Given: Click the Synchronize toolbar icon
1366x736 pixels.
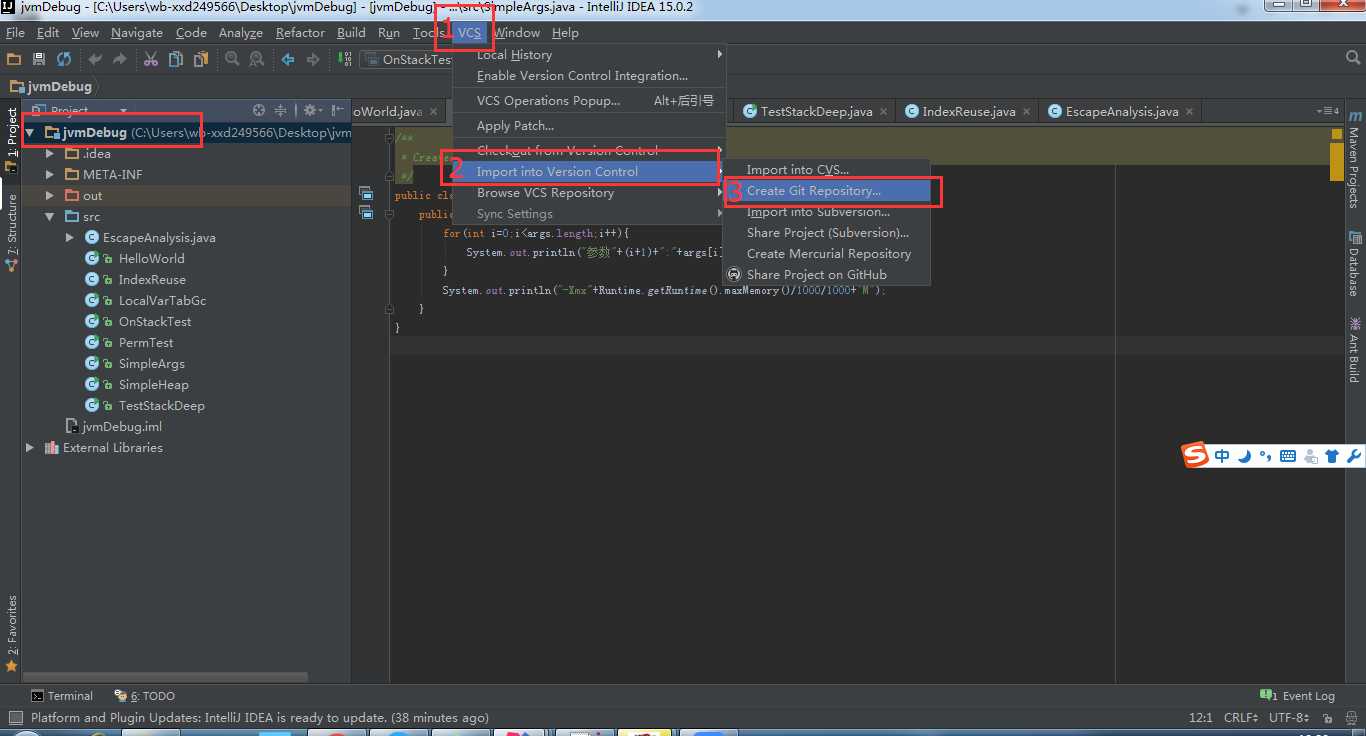Looking at the screenshot, I should [x=64, y=60].
